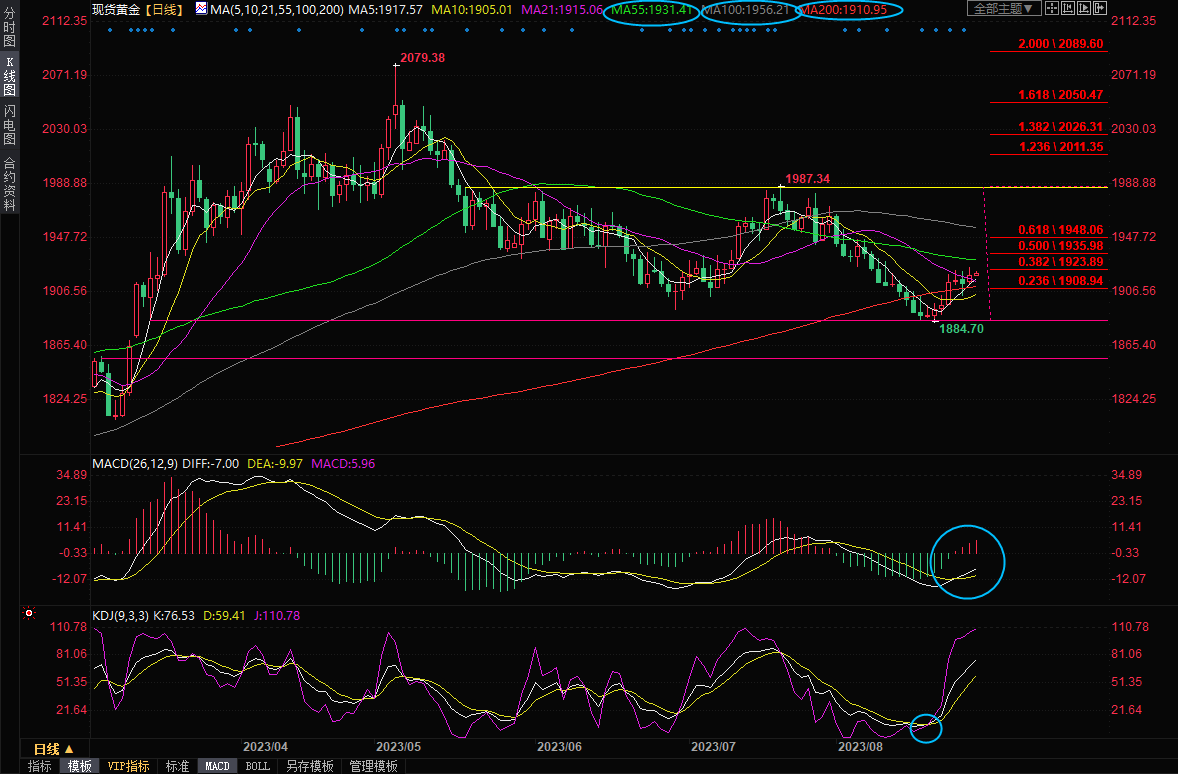
Task: Click the 0.382 \ 1923.89 Fibonacci level
Action: click(1060, 262)
